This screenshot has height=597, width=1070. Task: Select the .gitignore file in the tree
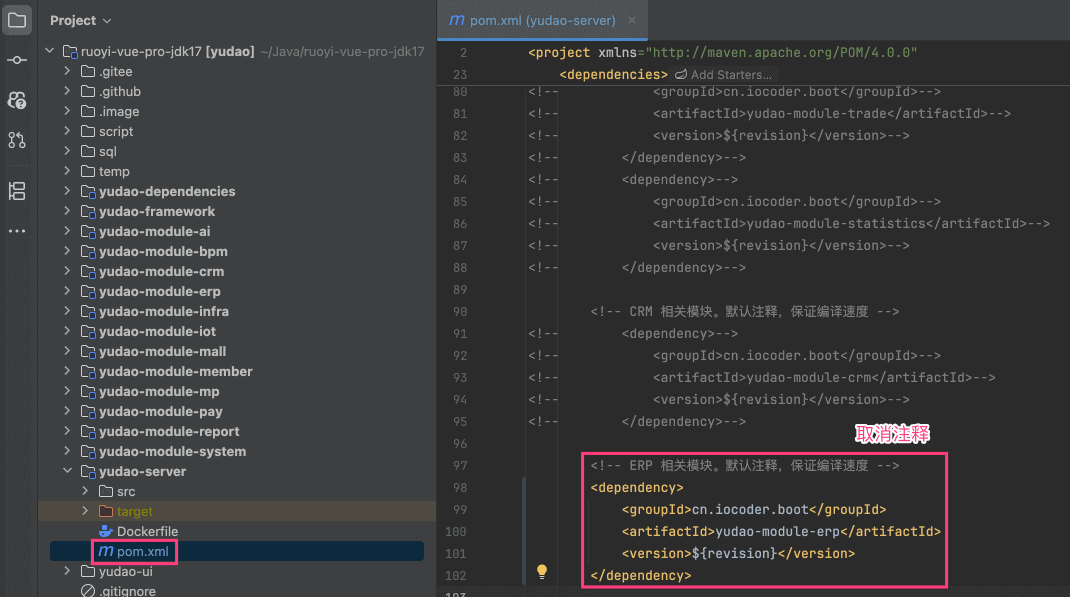click(127, 590)
